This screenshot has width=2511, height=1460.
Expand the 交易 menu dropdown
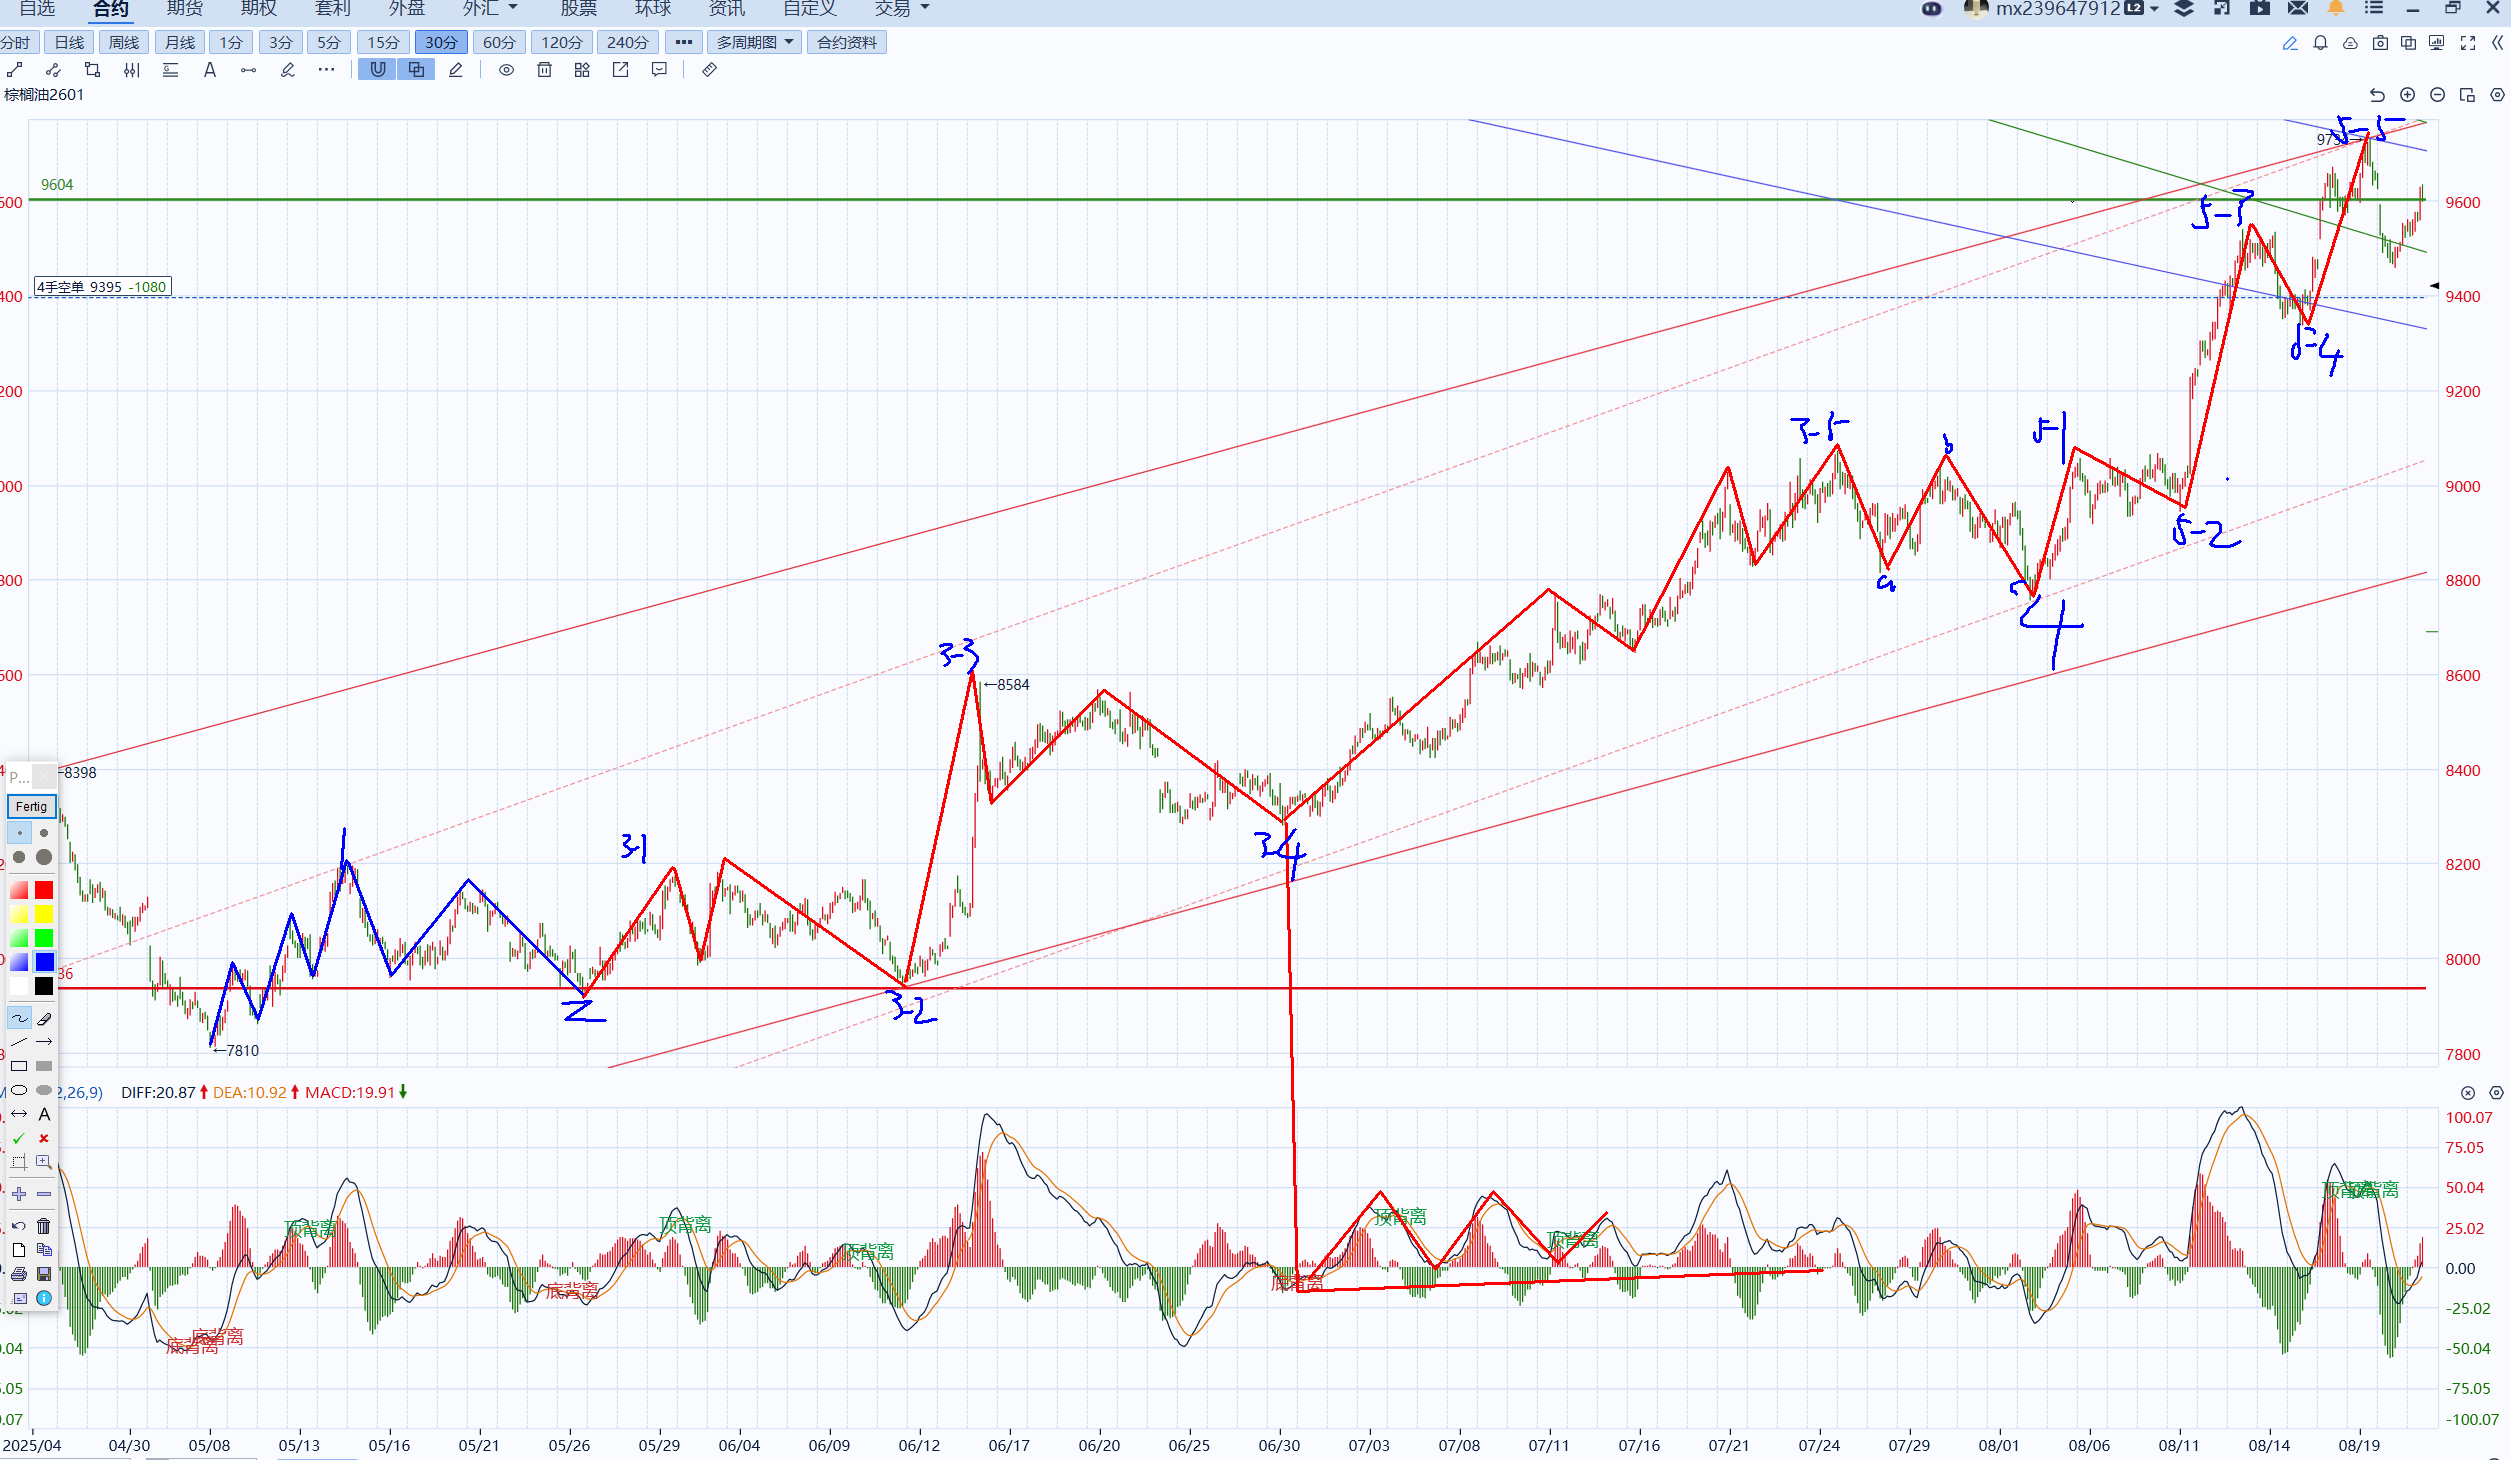924,8
